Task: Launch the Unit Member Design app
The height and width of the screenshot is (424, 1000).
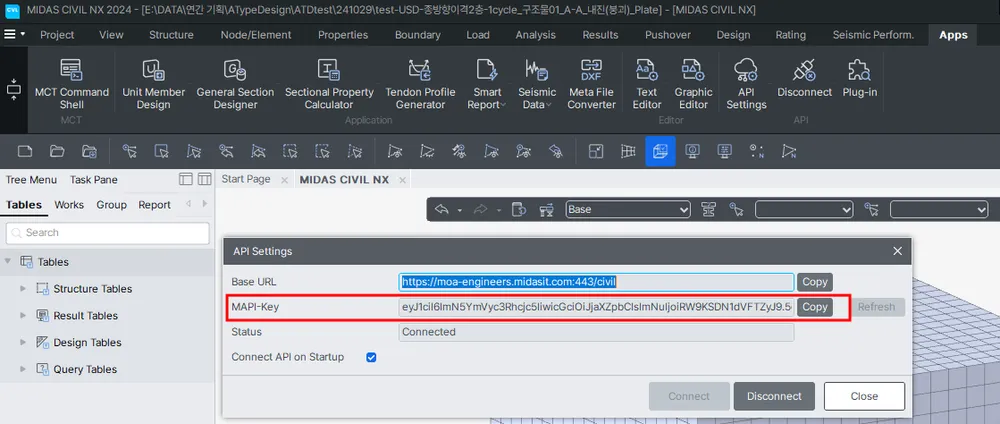Action: coord(153,84)
